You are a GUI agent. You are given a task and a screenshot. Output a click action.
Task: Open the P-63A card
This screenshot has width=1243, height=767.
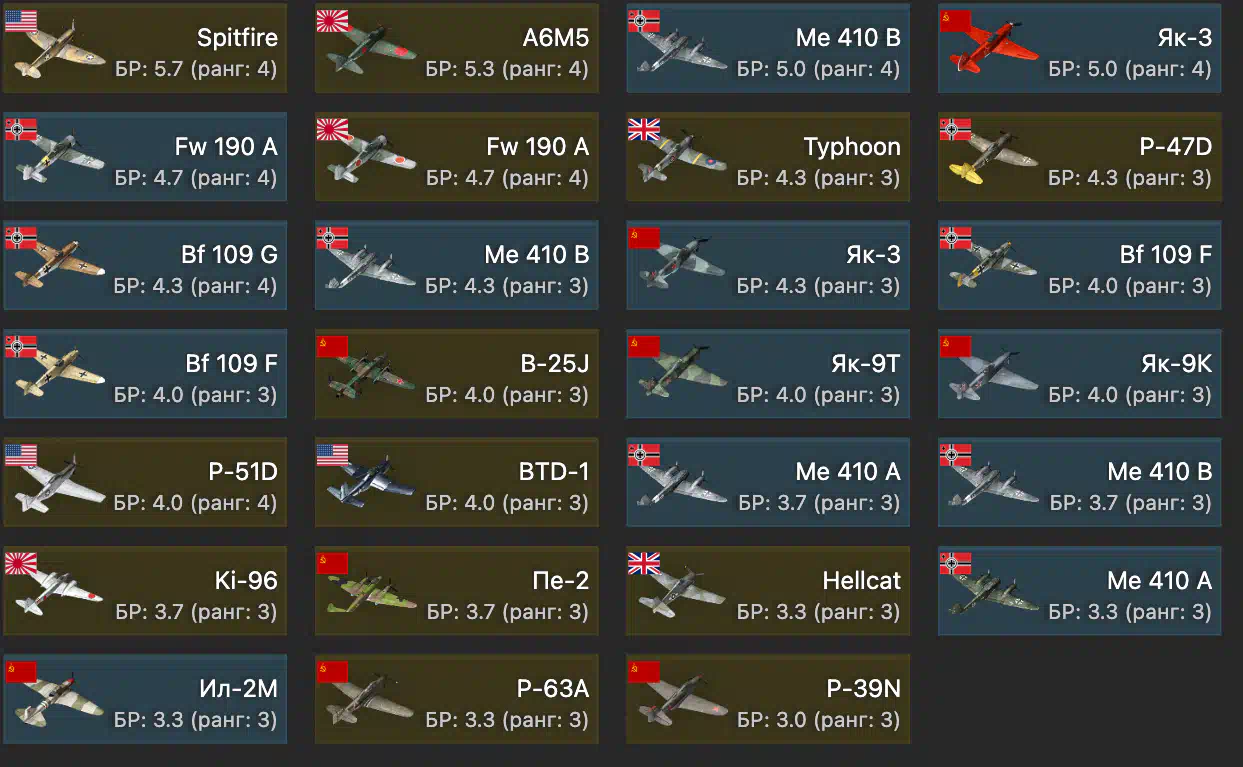[x=457, y=700]
